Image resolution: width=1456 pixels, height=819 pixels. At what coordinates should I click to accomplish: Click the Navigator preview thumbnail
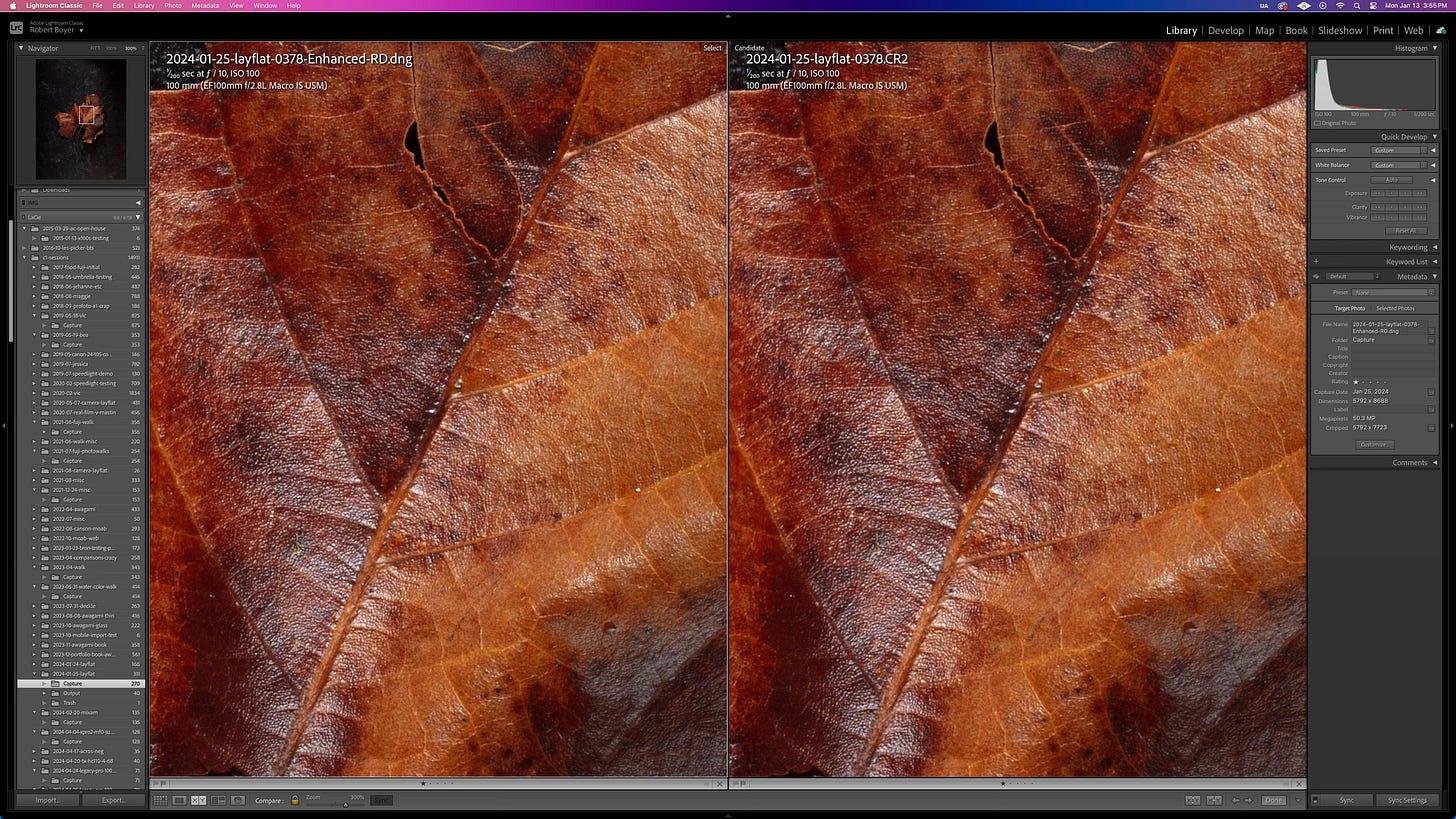click(80, 118)
